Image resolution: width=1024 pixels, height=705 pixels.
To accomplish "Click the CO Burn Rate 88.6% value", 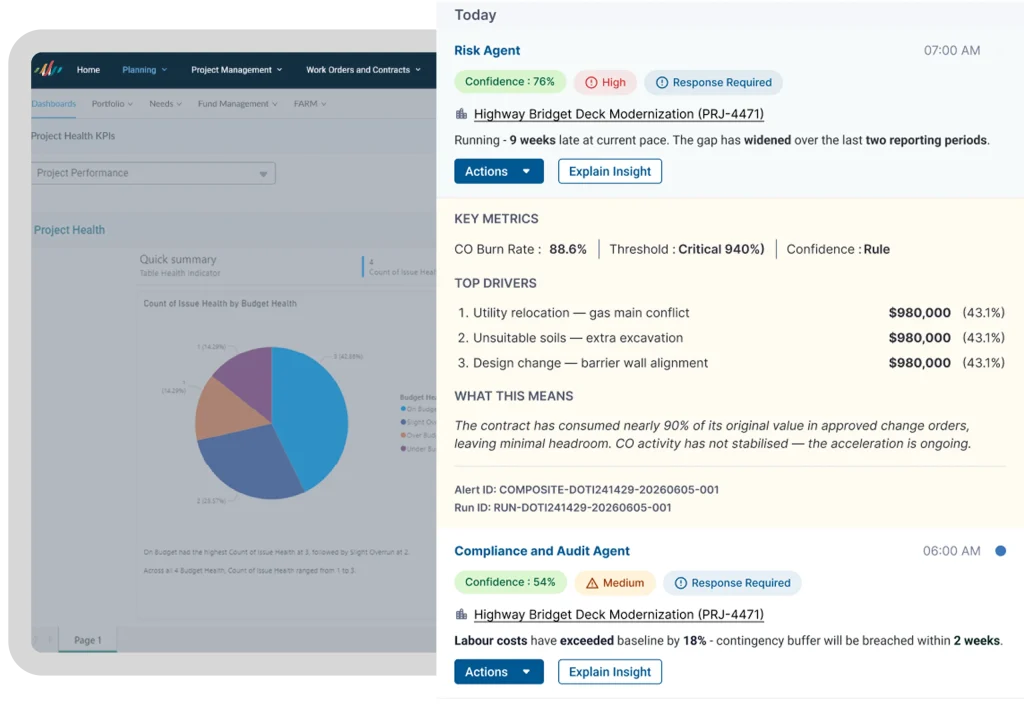I will 568,249.
